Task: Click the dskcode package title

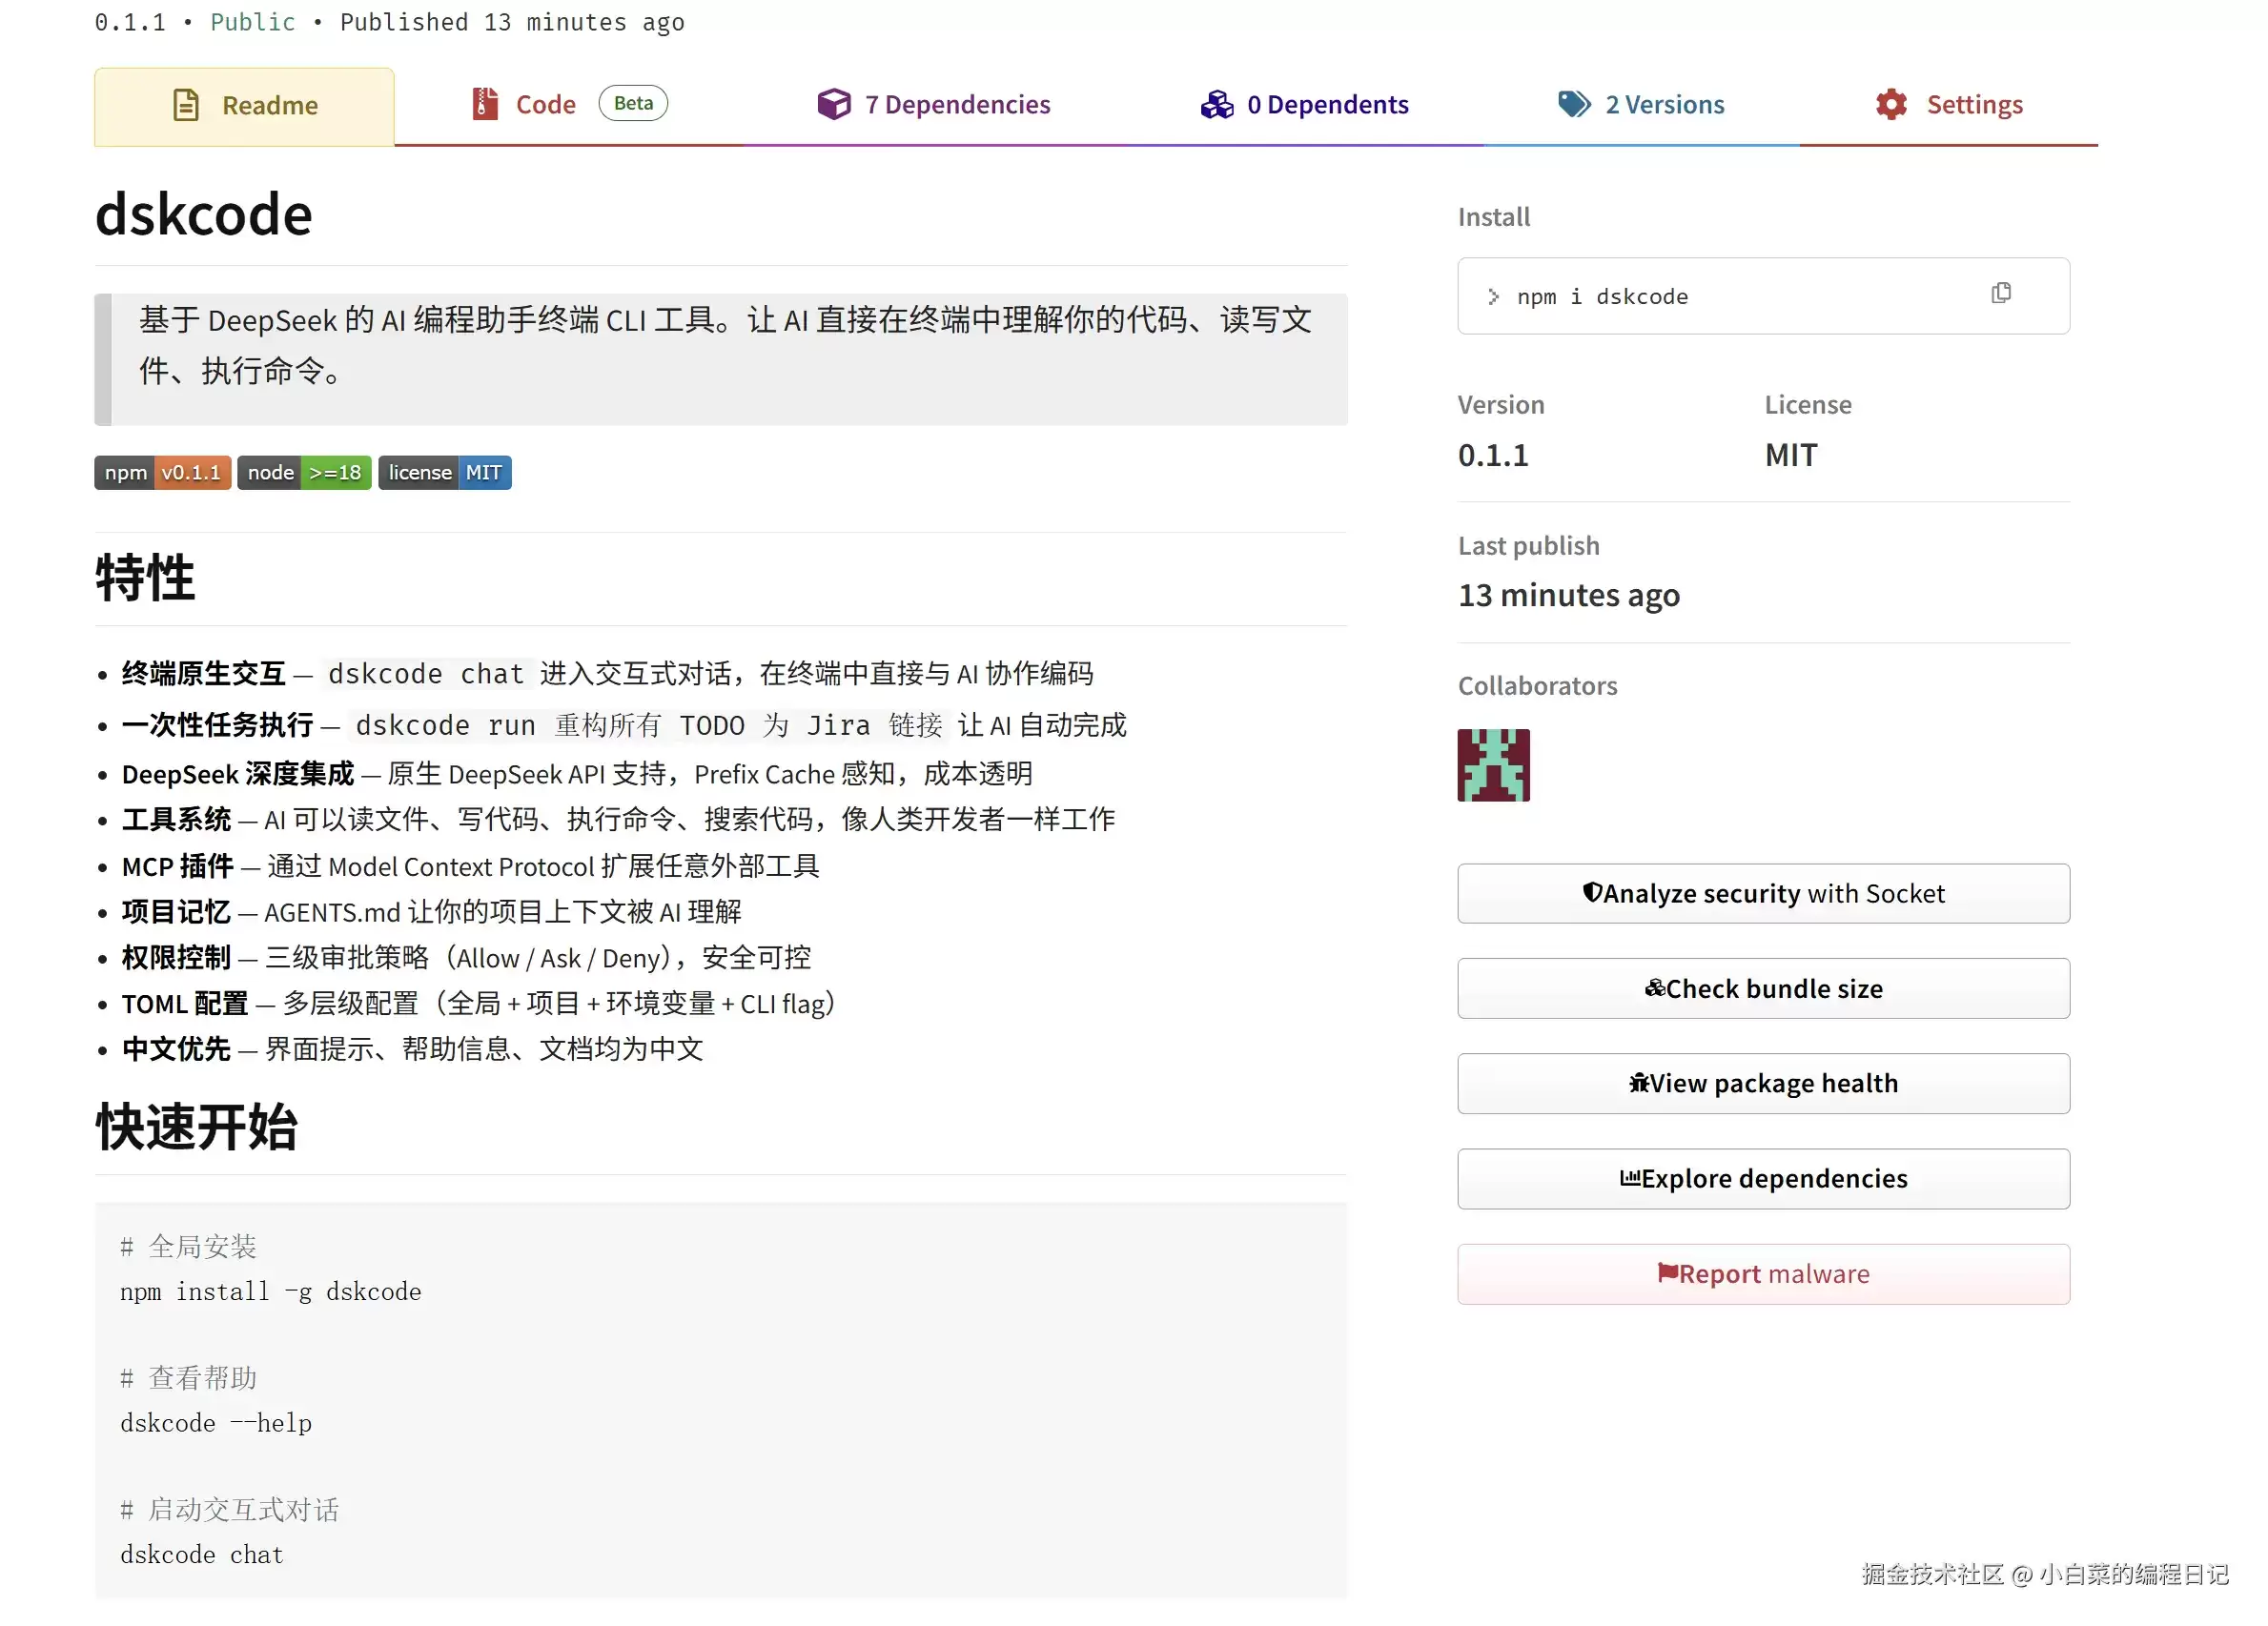Action: coord(204,214)
